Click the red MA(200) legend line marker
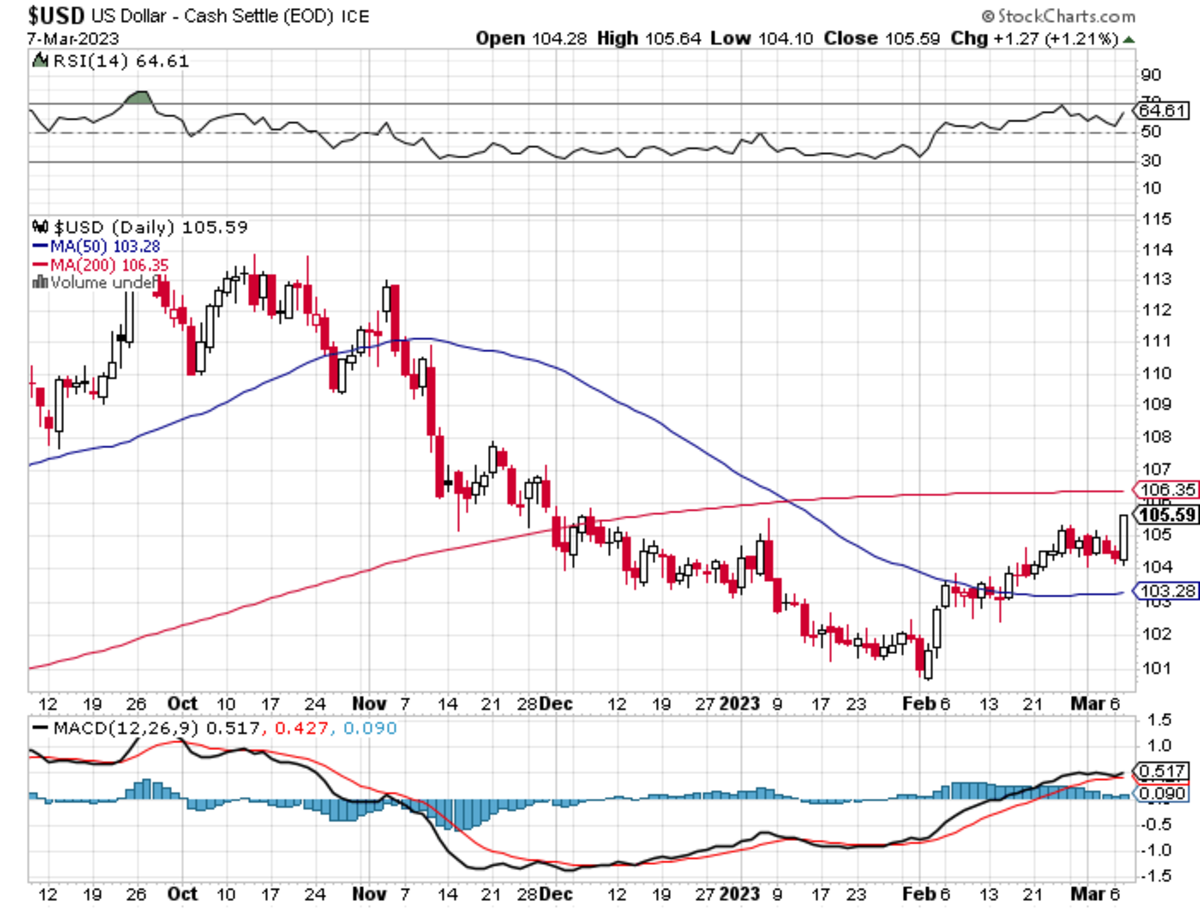1200x909 pixels. click(40, 264)
